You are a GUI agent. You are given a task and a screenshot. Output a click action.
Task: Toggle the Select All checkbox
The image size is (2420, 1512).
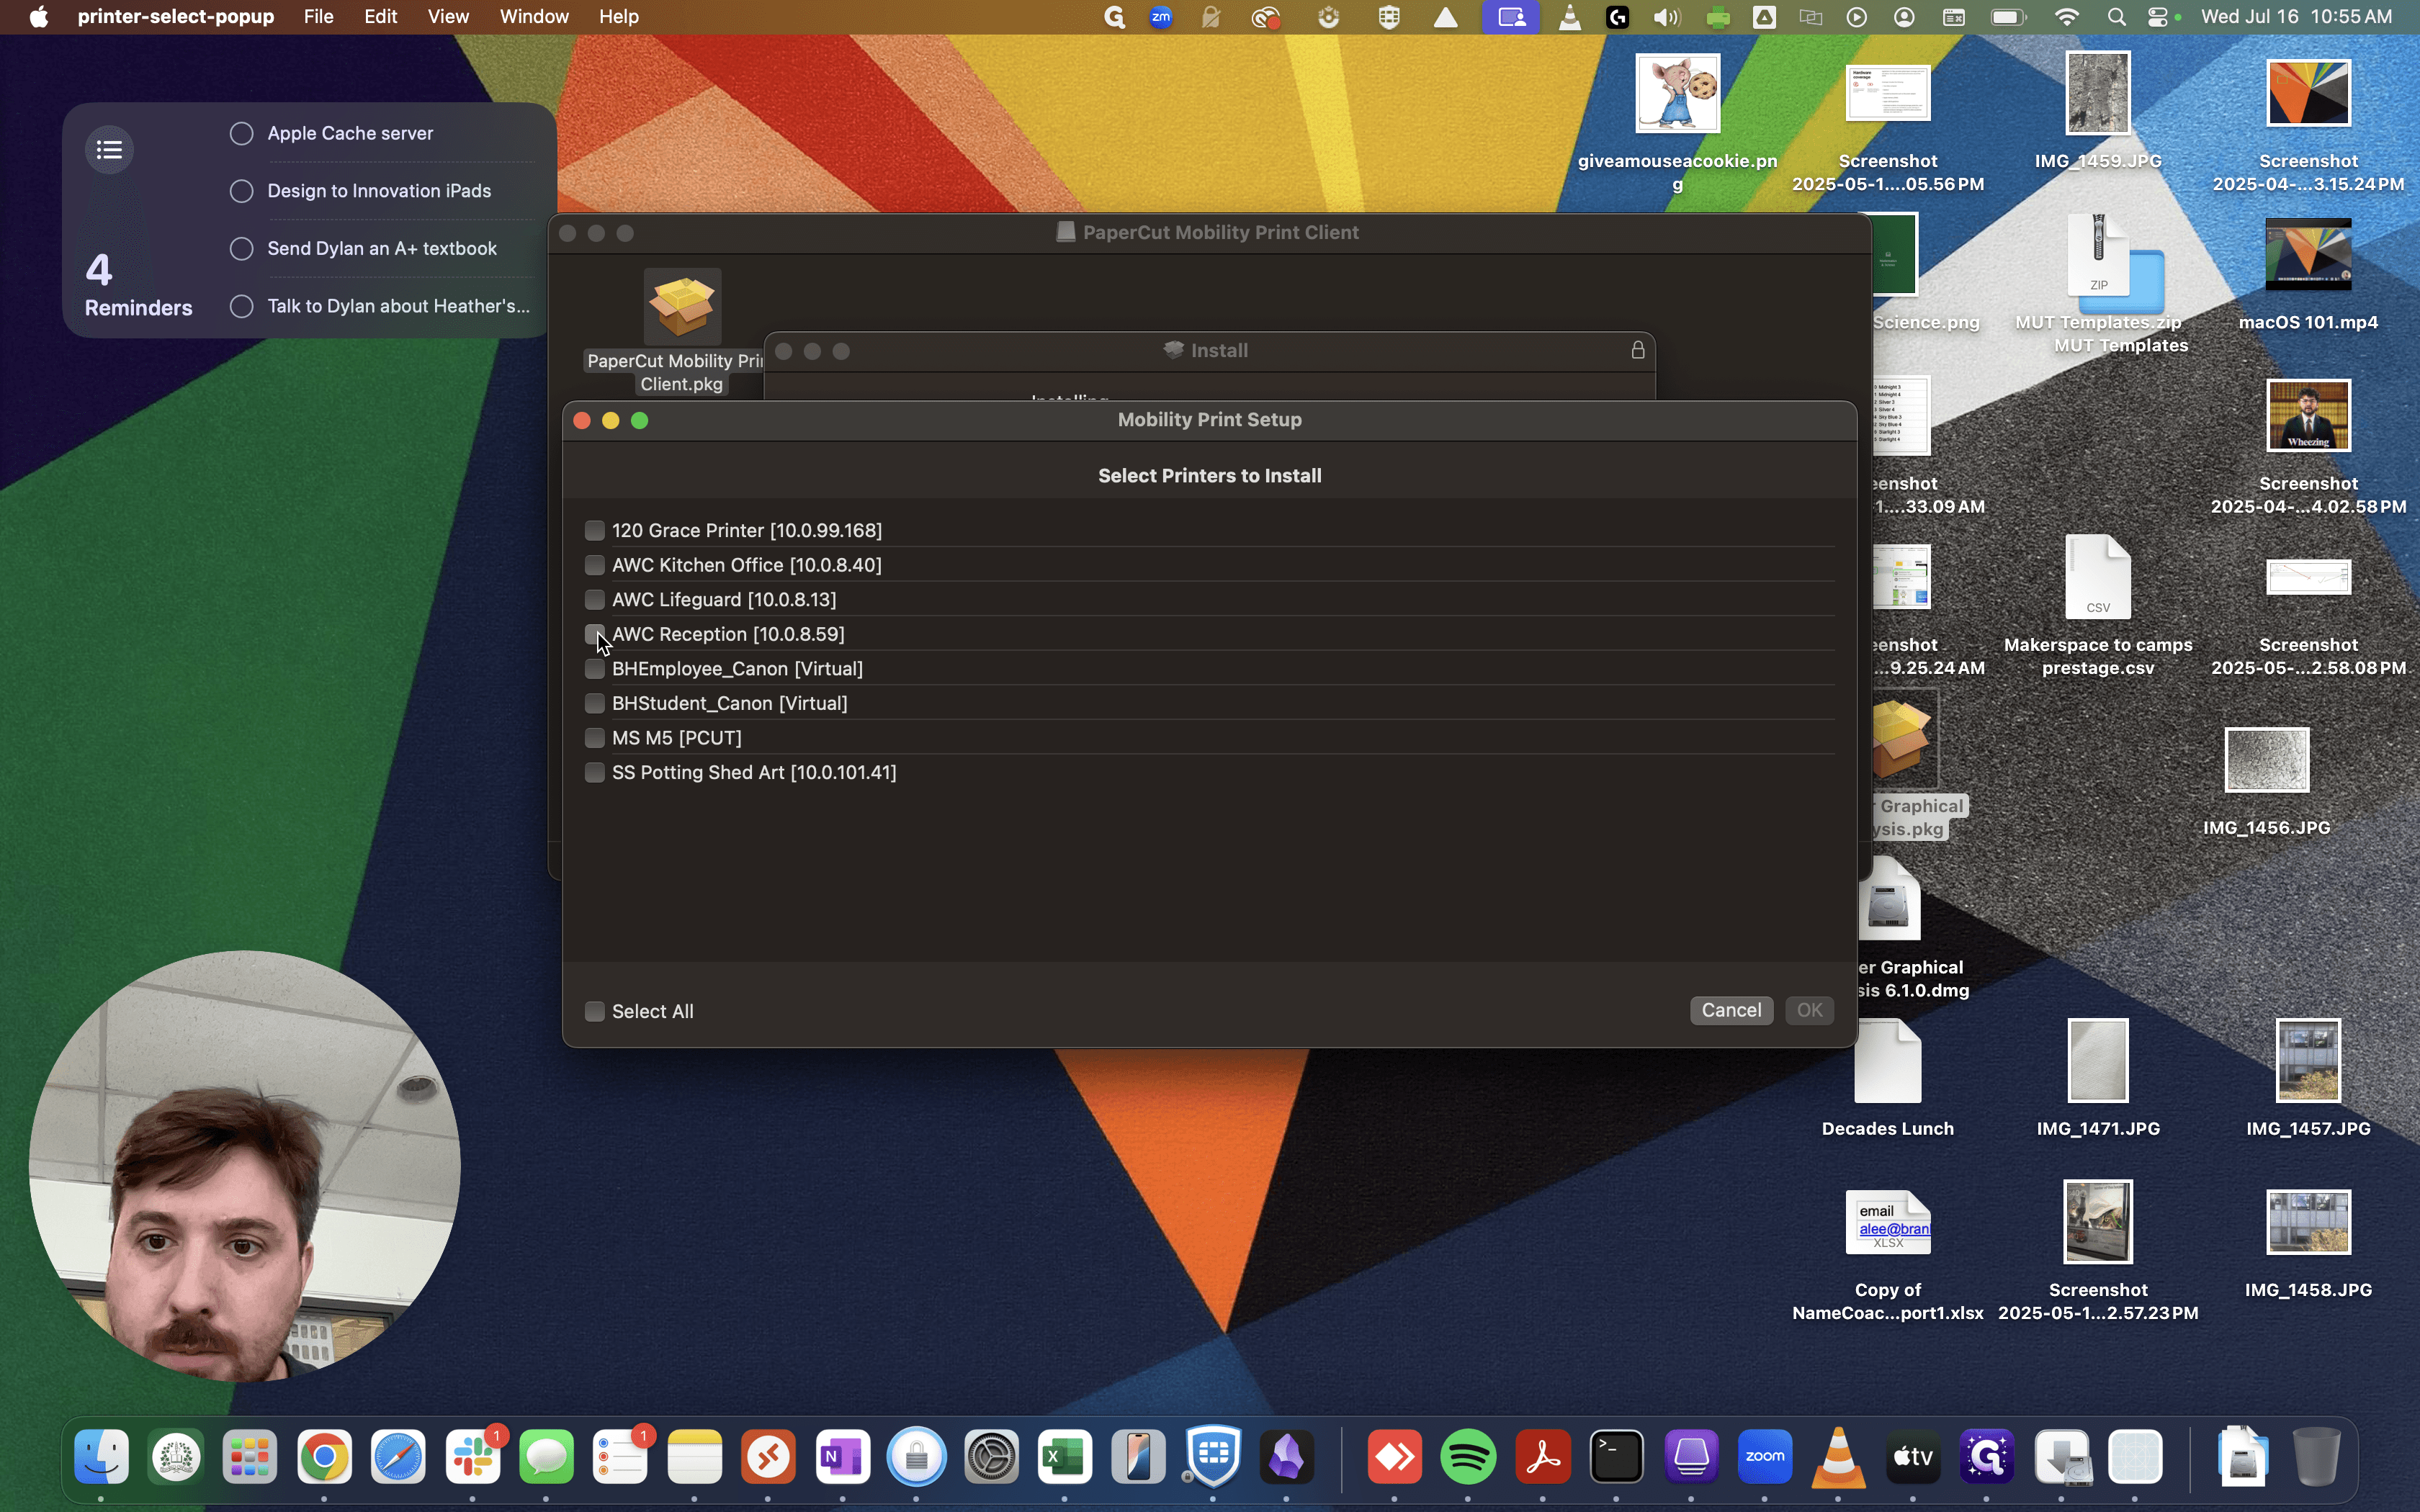pyautogui.click(x=595, y=1011)
